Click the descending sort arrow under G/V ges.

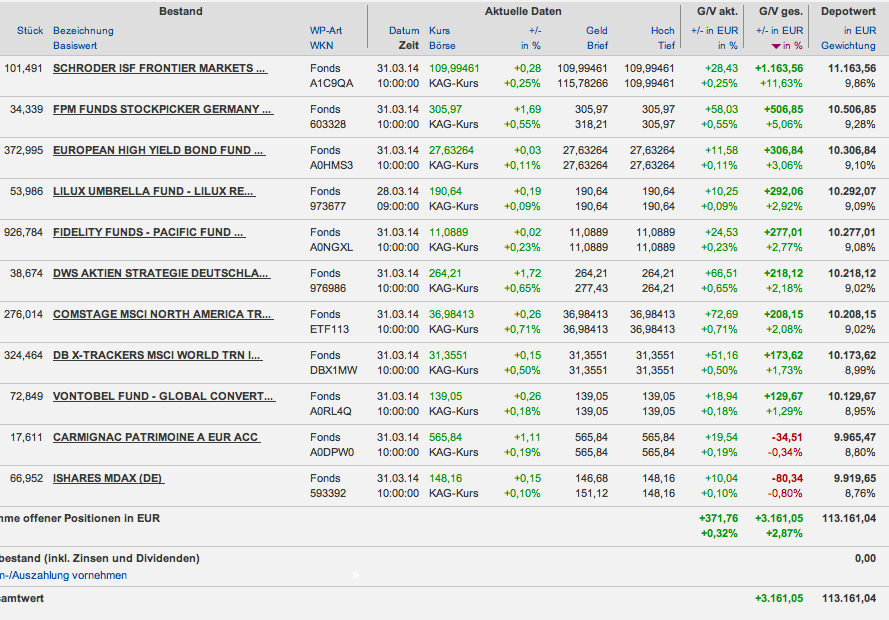[x=775, y=46]
